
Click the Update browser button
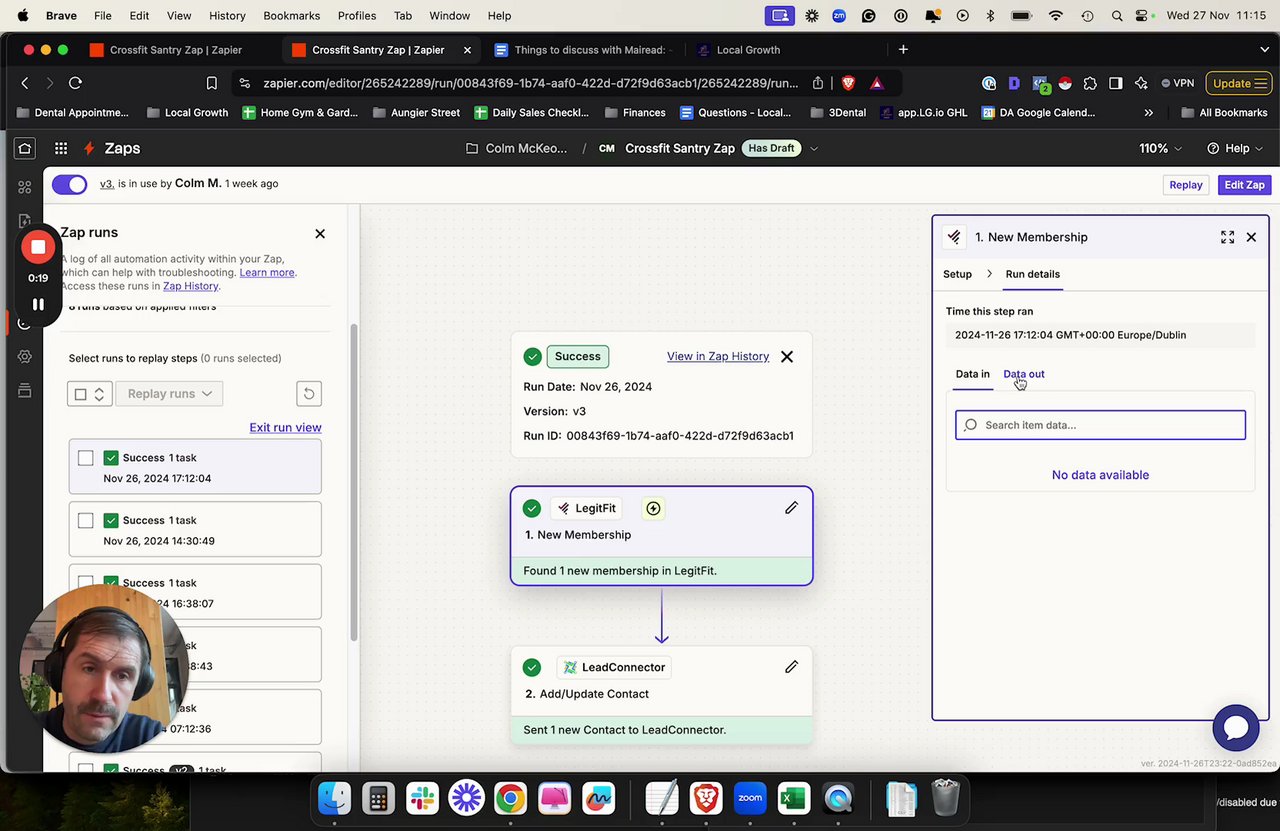1238,83
